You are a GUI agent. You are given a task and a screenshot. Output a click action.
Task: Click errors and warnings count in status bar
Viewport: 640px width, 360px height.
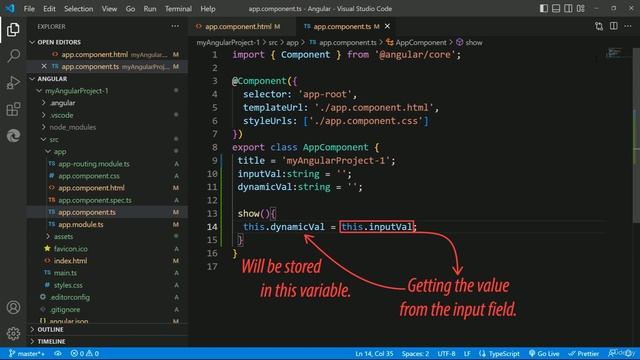[84, 353]
